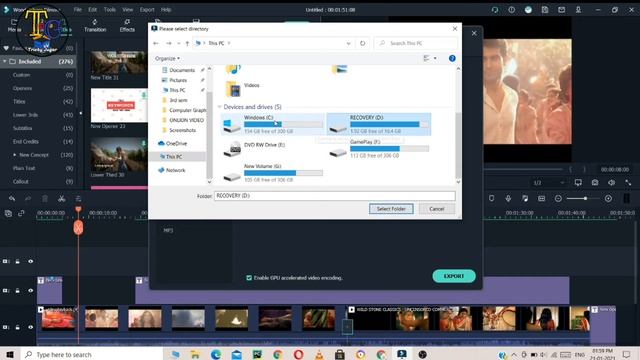Screen dimensions: 640x360
Task: Lock the bottom video track
Action: tap(18, 327)
